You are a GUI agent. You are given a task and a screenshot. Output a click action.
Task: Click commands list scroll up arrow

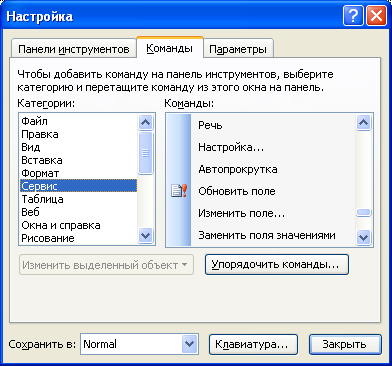tap(363, 122)
